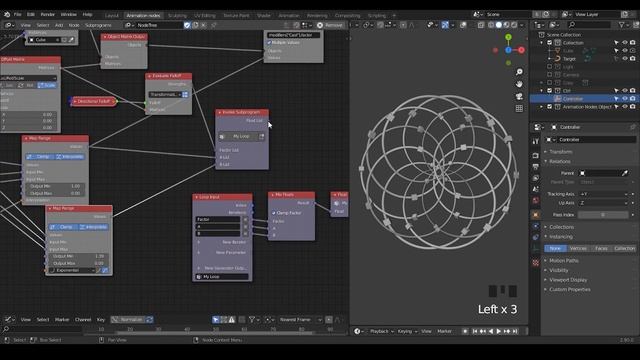This screenshot has height=360, width=640.
Task: Toggle Clamp Factor checkbox on Mix Floats node
Action: coord(274,213)
